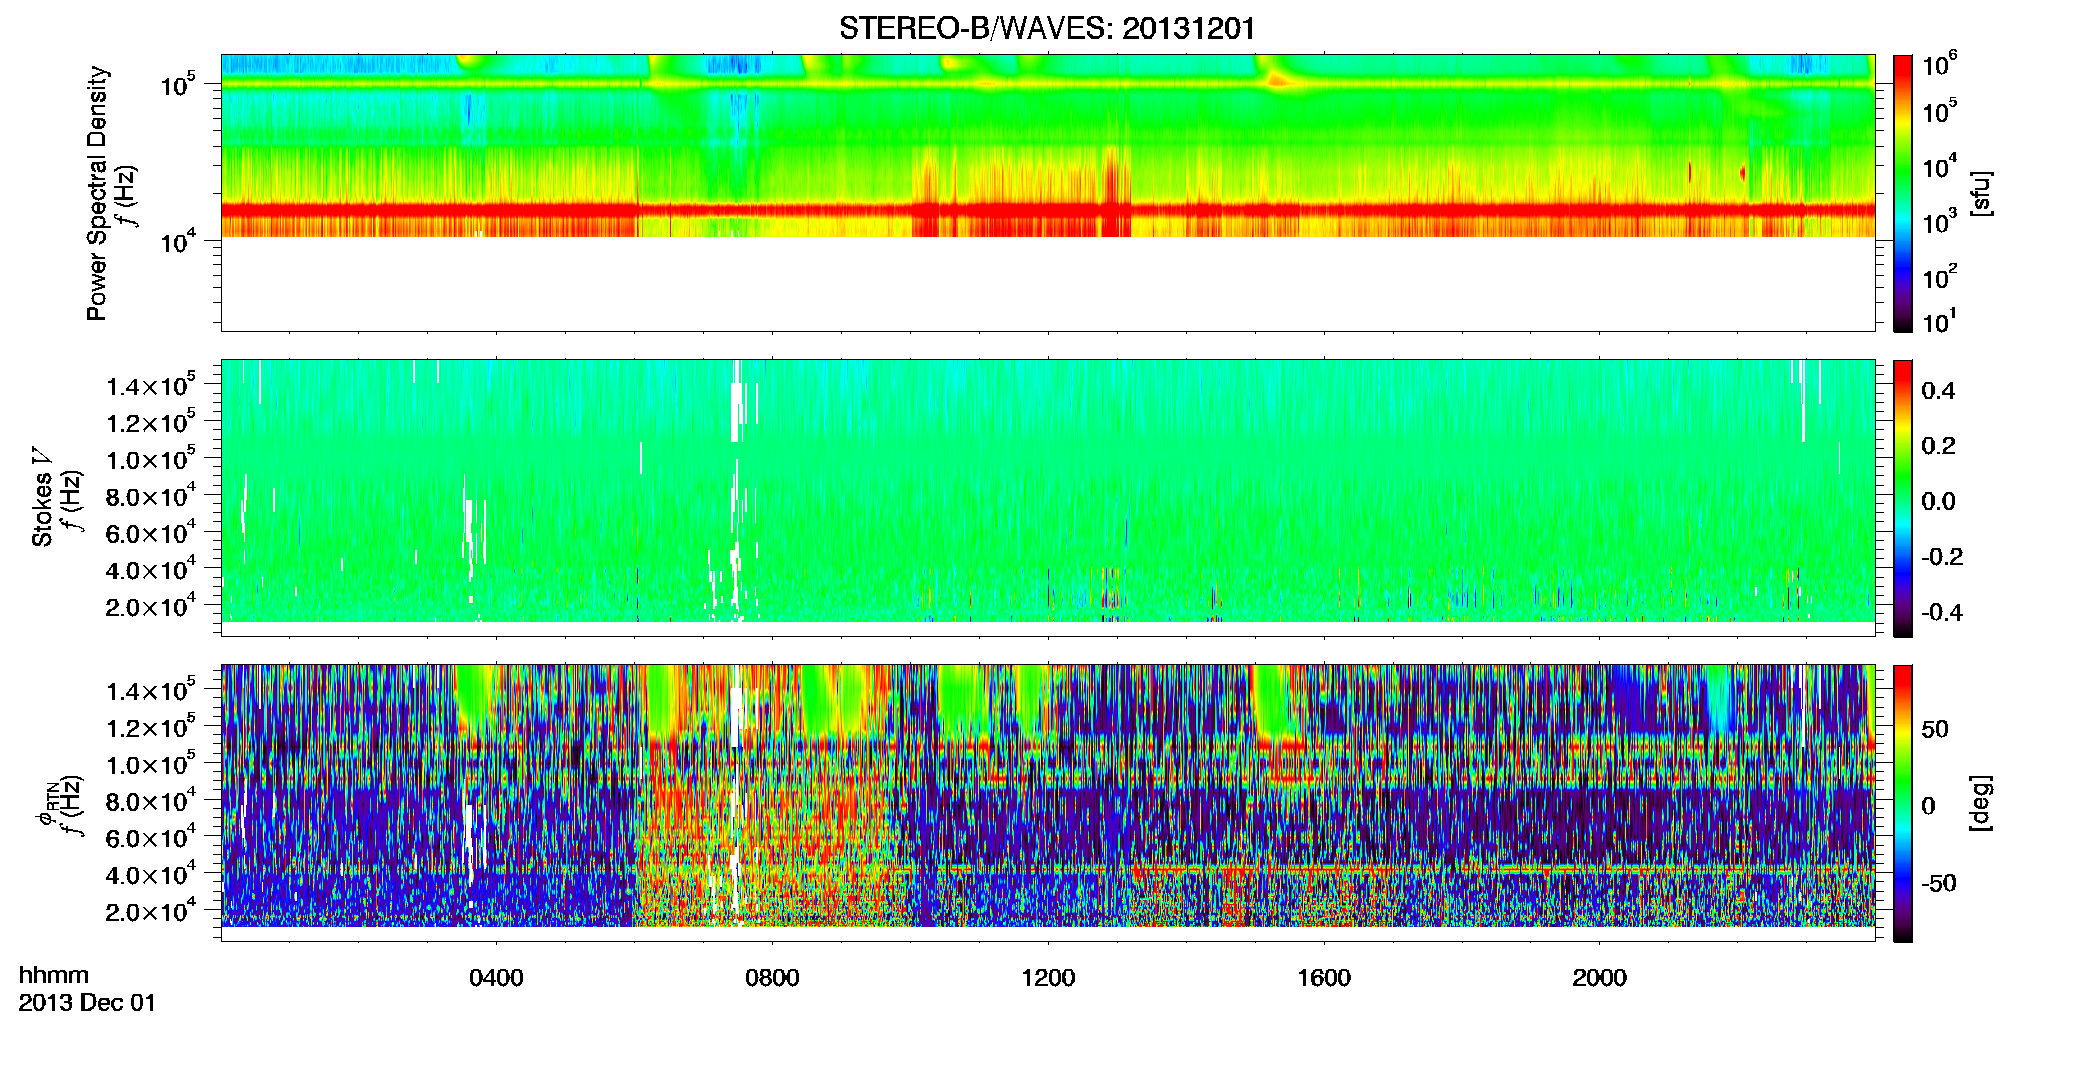The height and width of the screenshot is (1080, 2096).
Task: Click the hhmm time format label
Action: click(54, 975)
